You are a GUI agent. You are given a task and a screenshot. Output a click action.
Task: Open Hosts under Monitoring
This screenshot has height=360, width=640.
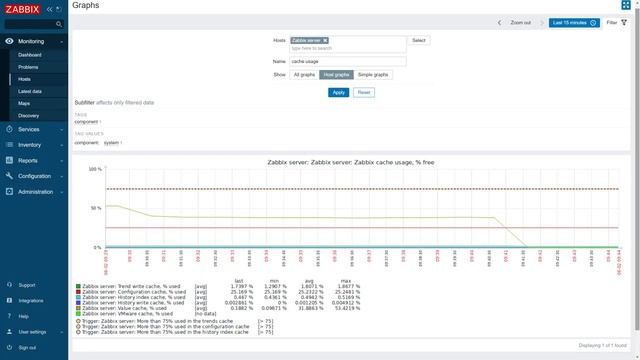24,79
